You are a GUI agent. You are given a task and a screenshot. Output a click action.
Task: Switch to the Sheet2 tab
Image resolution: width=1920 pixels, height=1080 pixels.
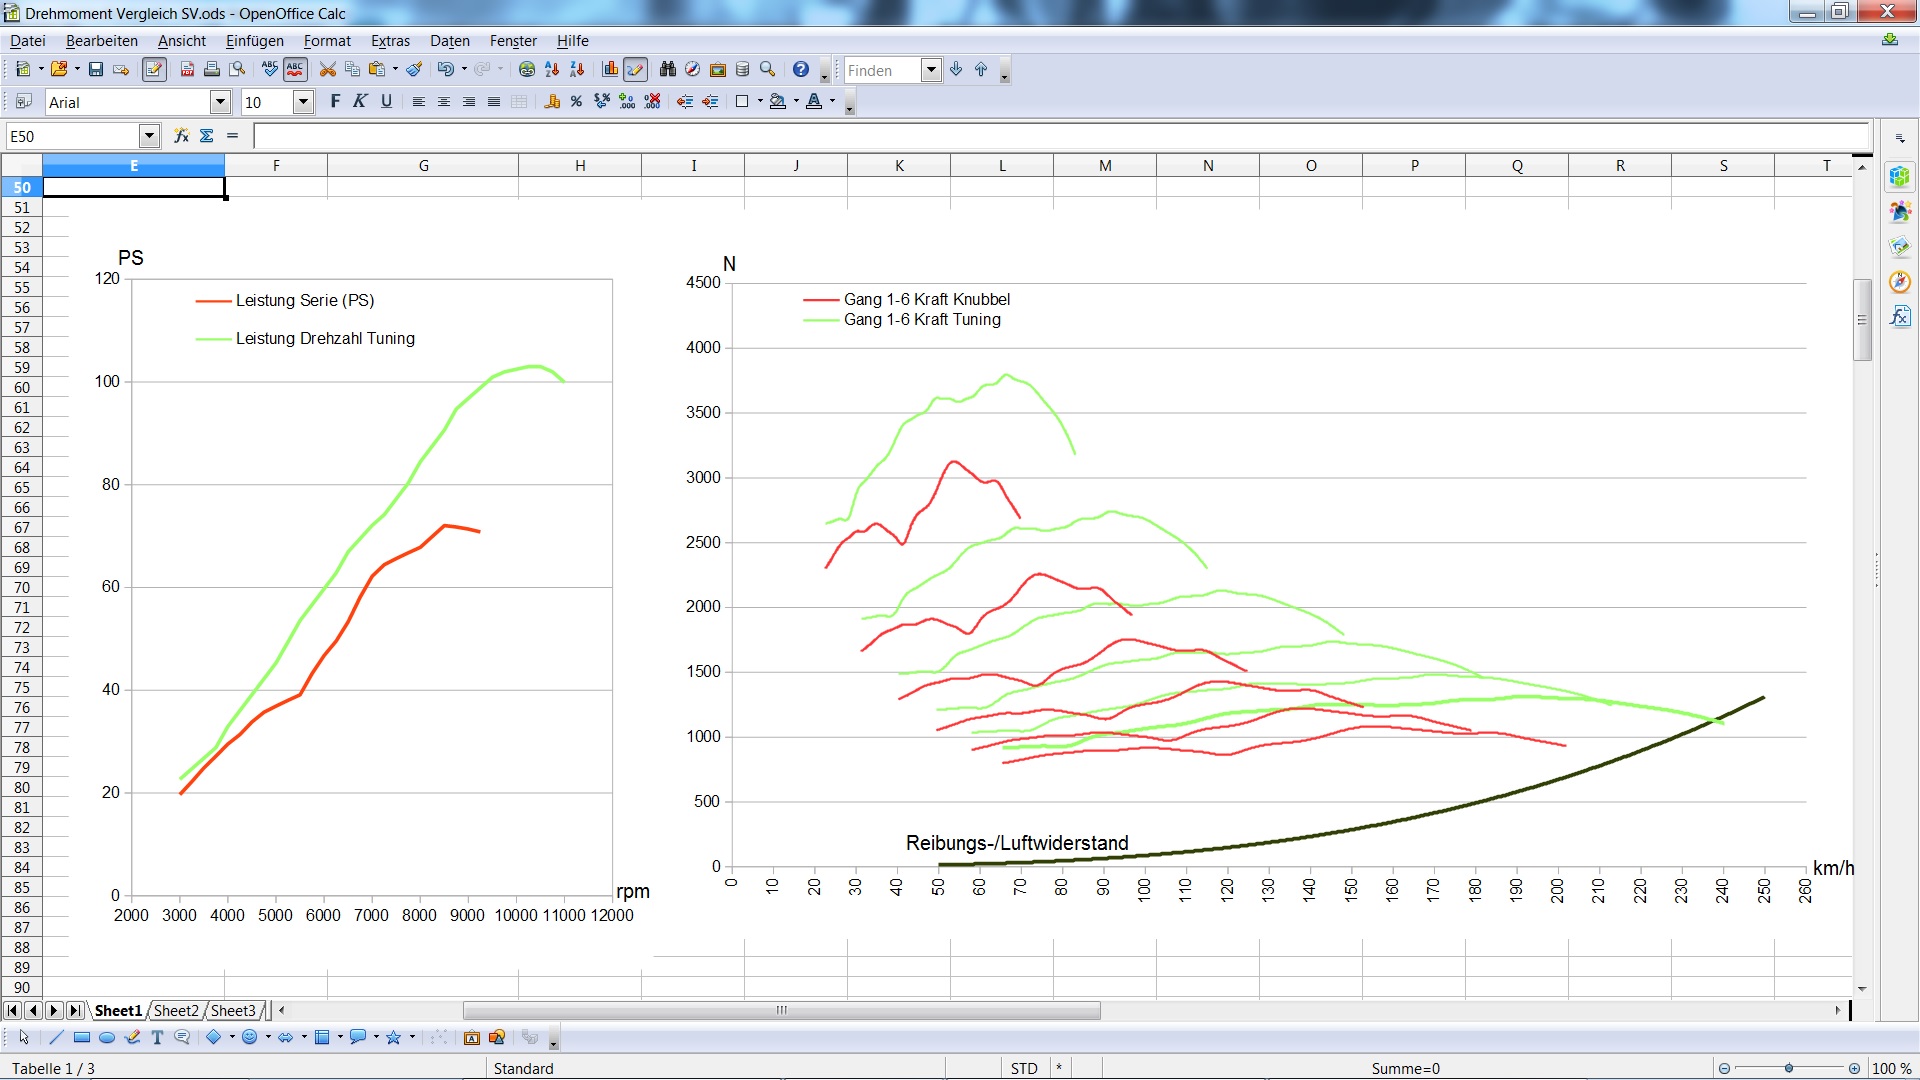[176, 1011]
